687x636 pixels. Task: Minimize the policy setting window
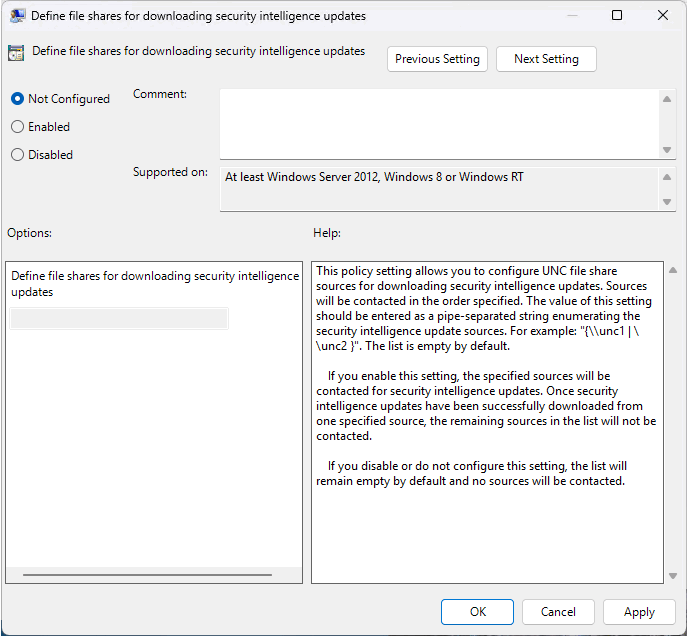571,16
